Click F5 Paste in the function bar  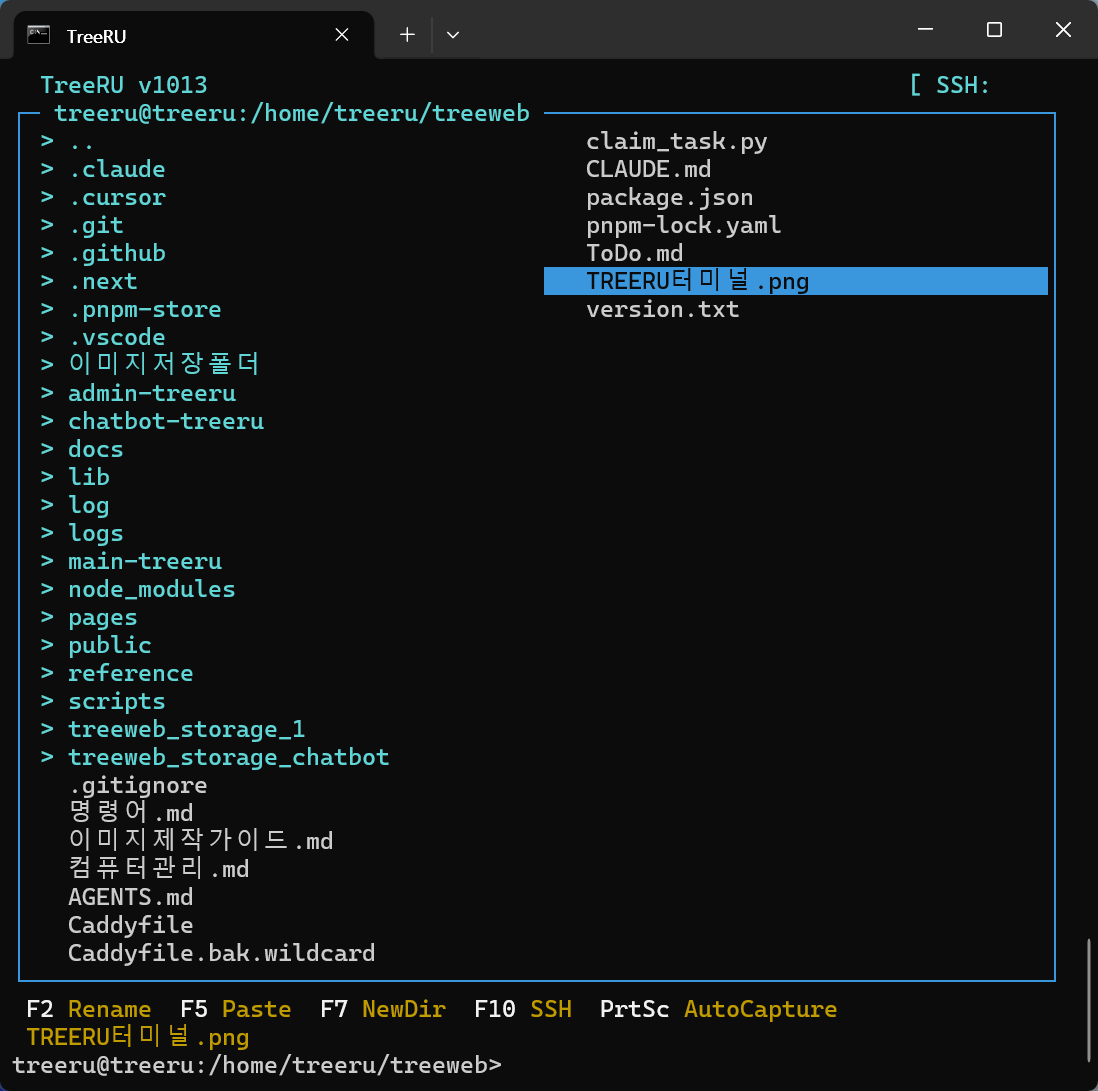236,1009
